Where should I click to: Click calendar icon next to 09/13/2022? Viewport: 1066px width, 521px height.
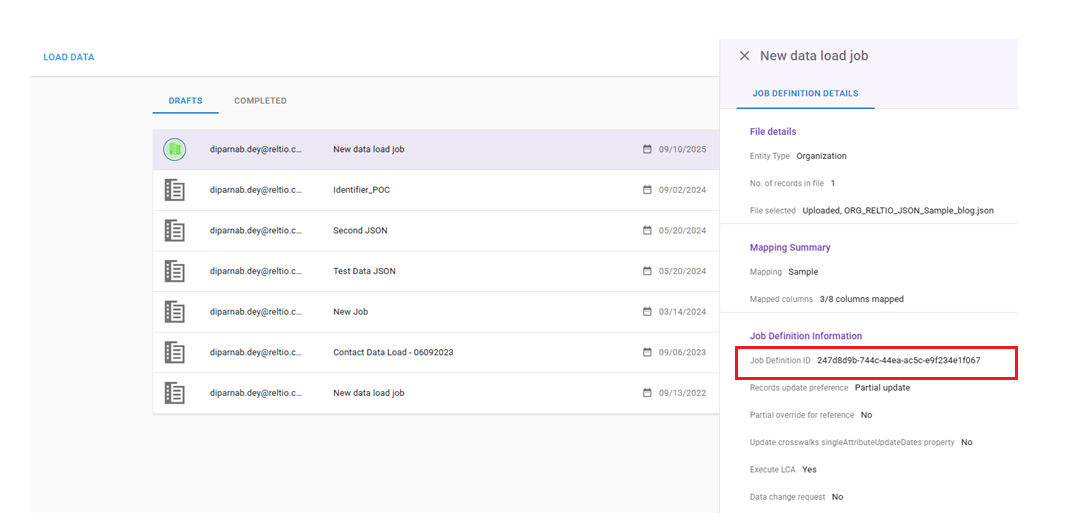[x=647, y=393]
